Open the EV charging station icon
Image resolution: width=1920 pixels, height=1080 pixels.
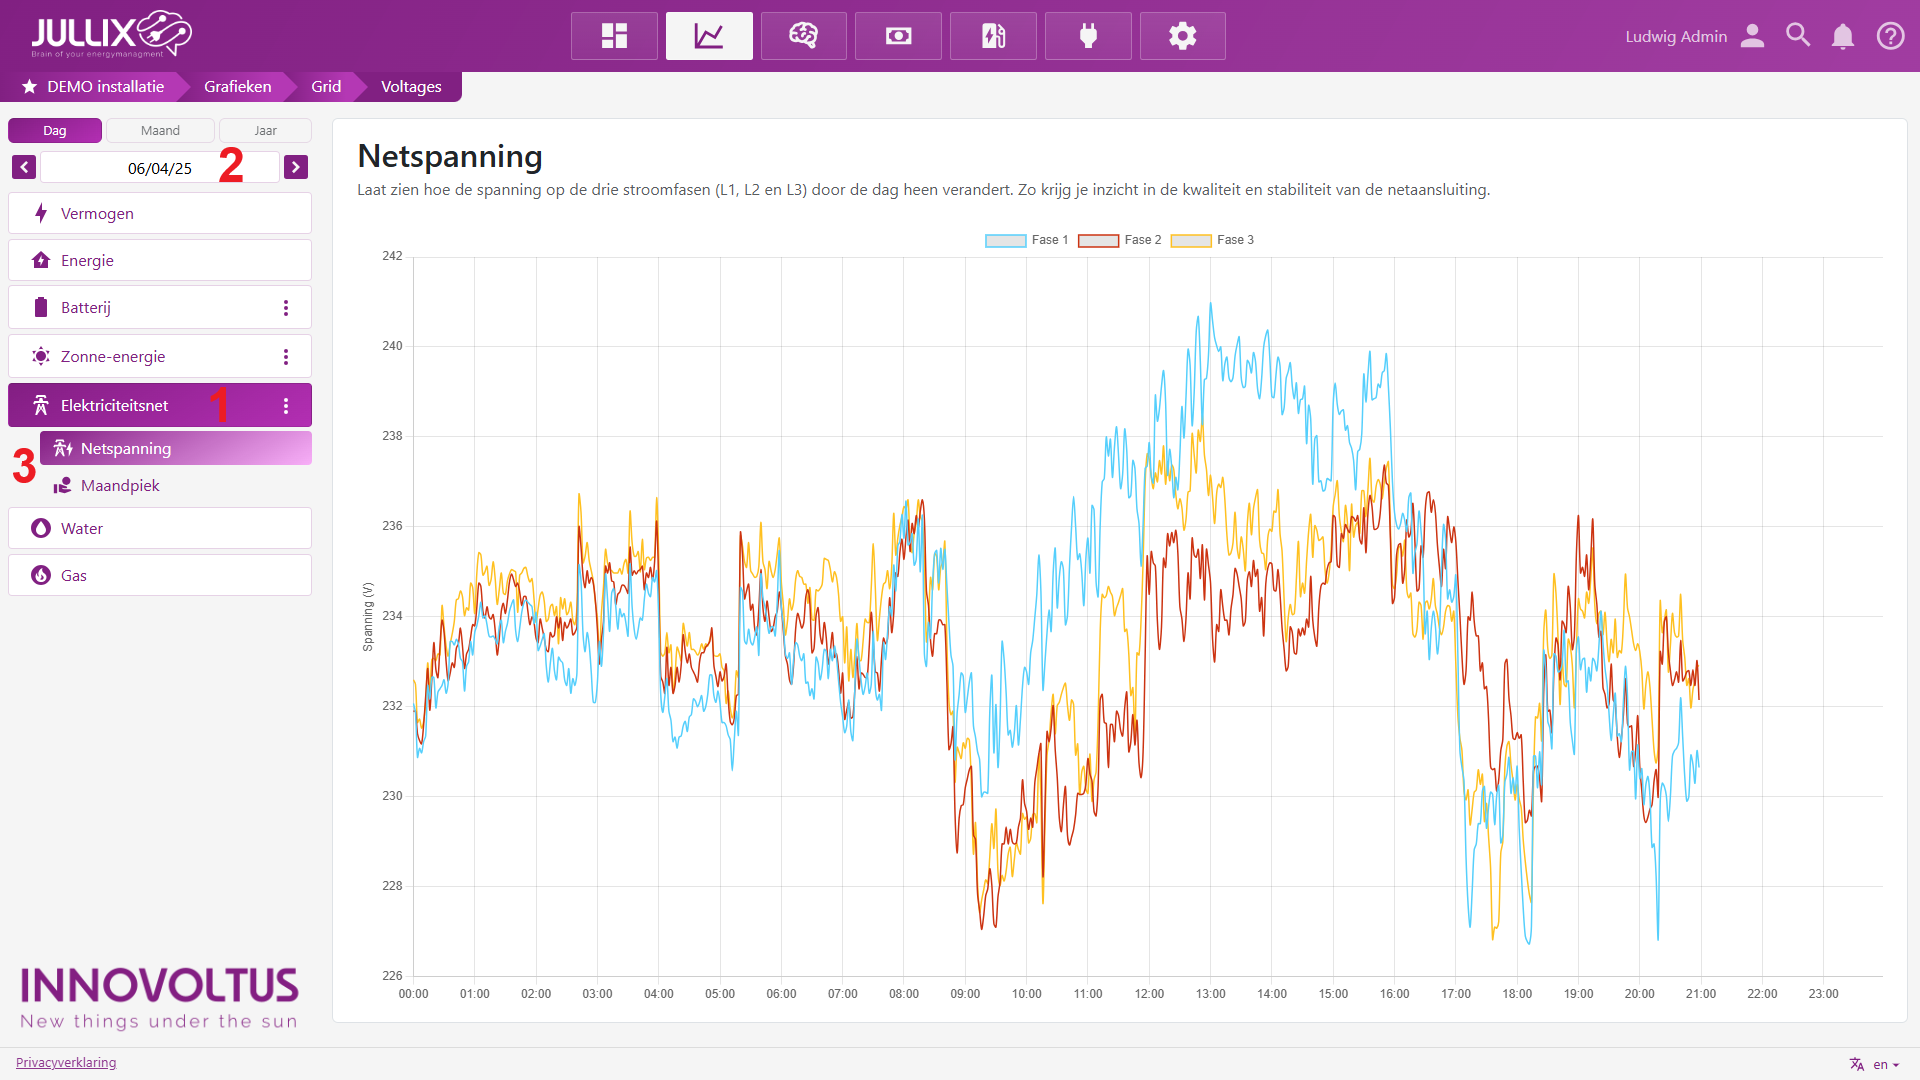993,36
